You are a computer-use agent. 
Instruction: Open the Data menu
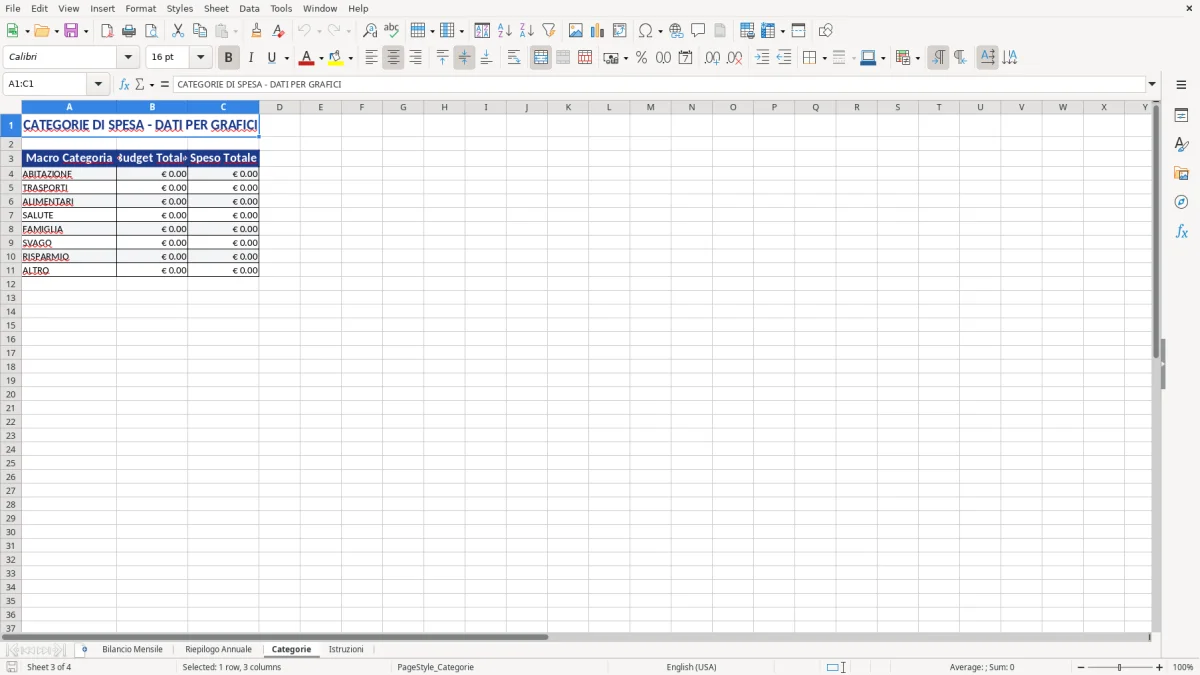249,8
